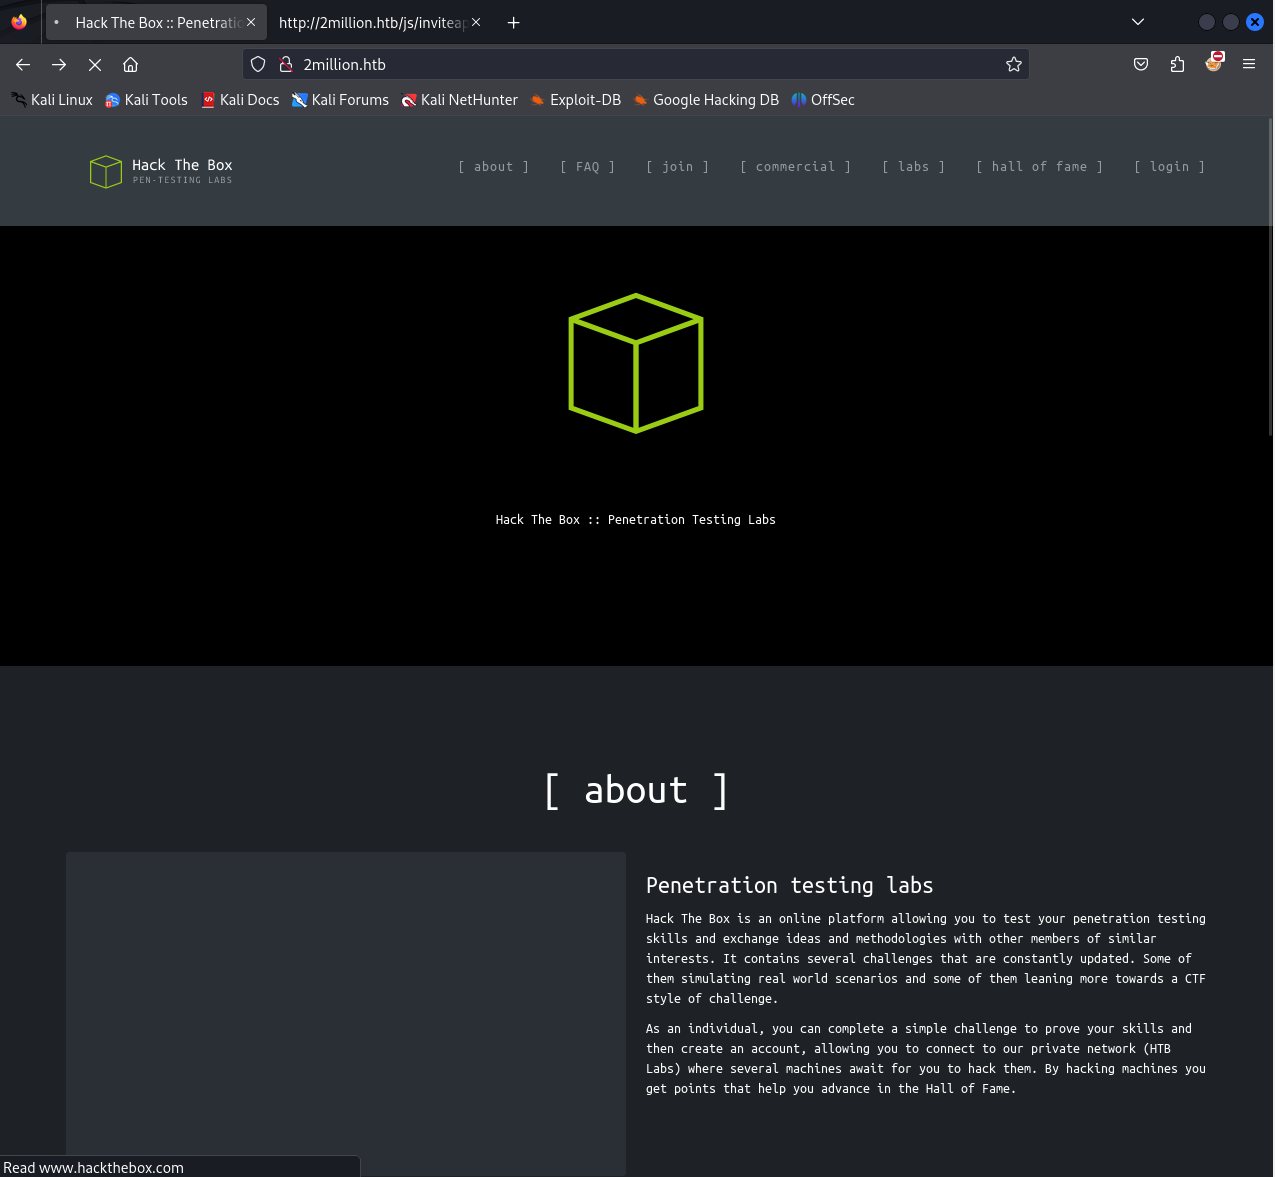Open the extensions puzzle icon

[1177, 64]
